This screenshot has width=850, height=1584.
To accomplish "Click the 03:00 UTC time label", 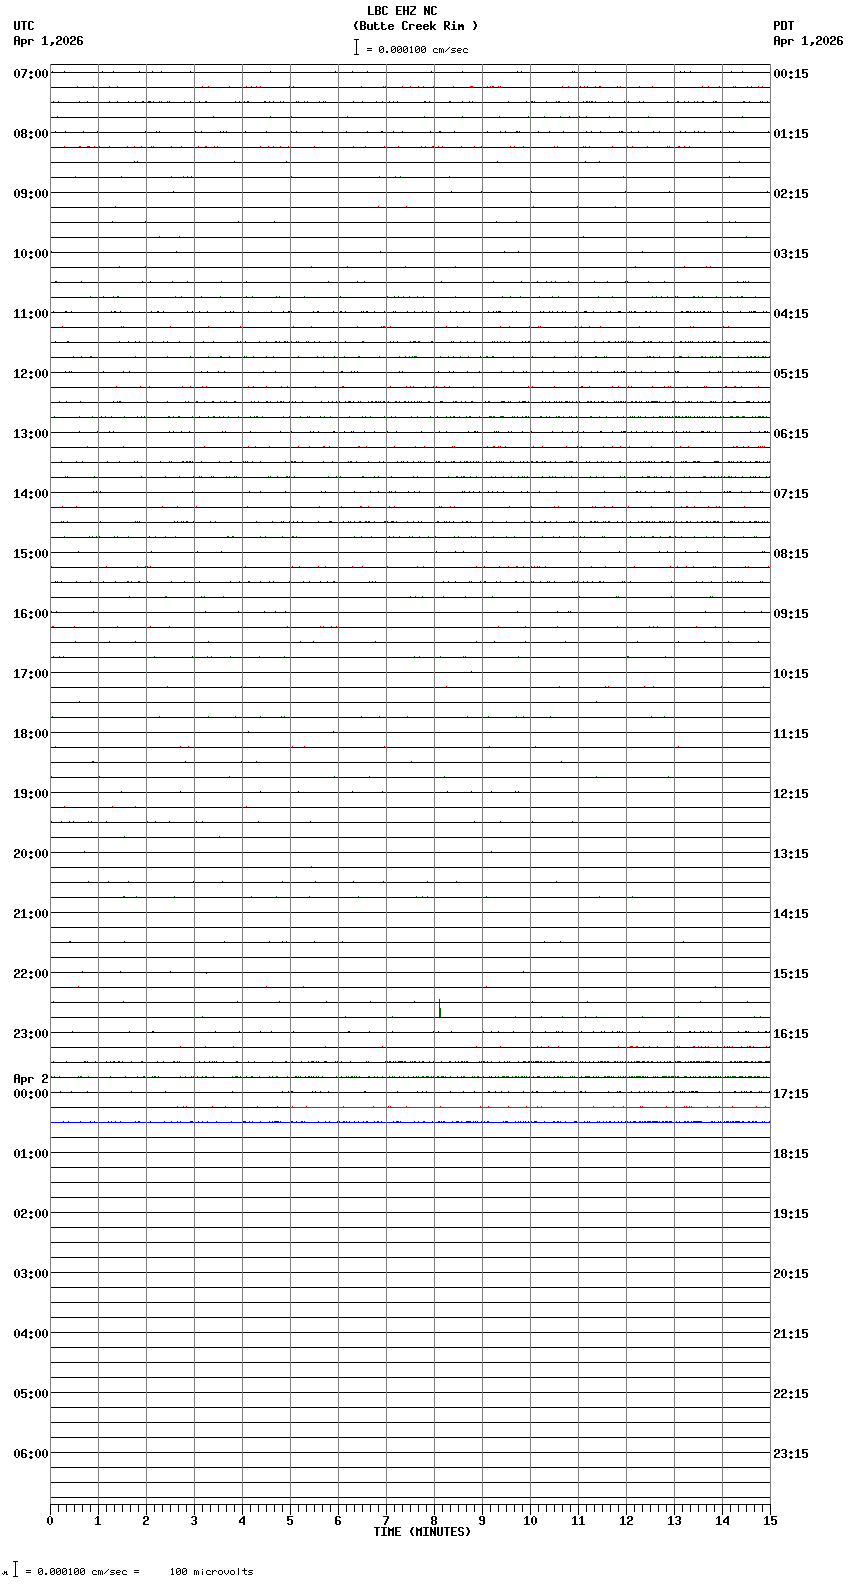I will [31, 1274].
